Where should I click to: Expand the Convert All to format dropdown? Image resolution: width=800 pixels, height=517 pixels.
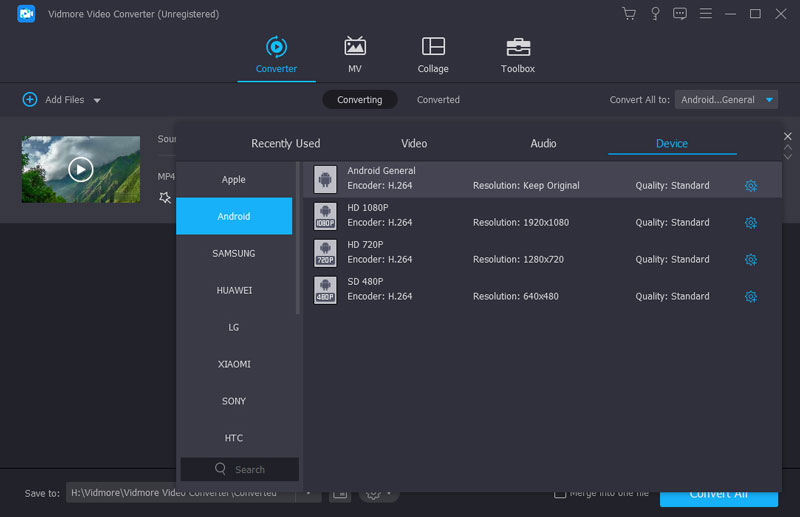coord(768,100)
